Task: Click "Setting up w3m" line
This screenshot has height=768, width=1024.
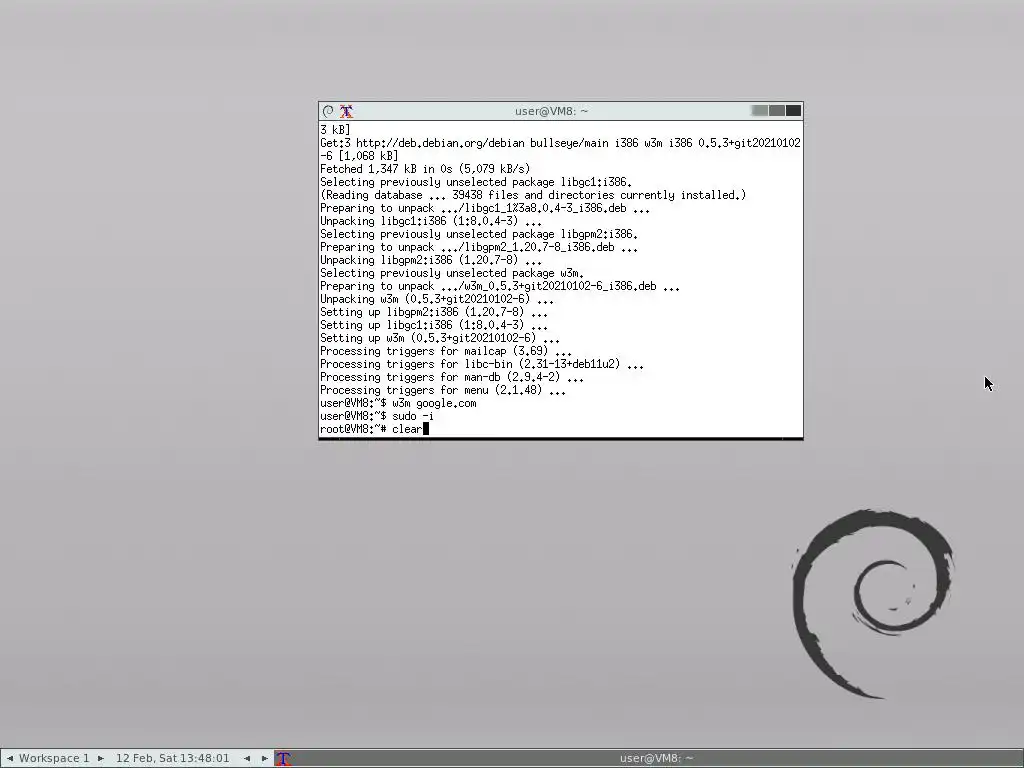Action: point(440,338)
